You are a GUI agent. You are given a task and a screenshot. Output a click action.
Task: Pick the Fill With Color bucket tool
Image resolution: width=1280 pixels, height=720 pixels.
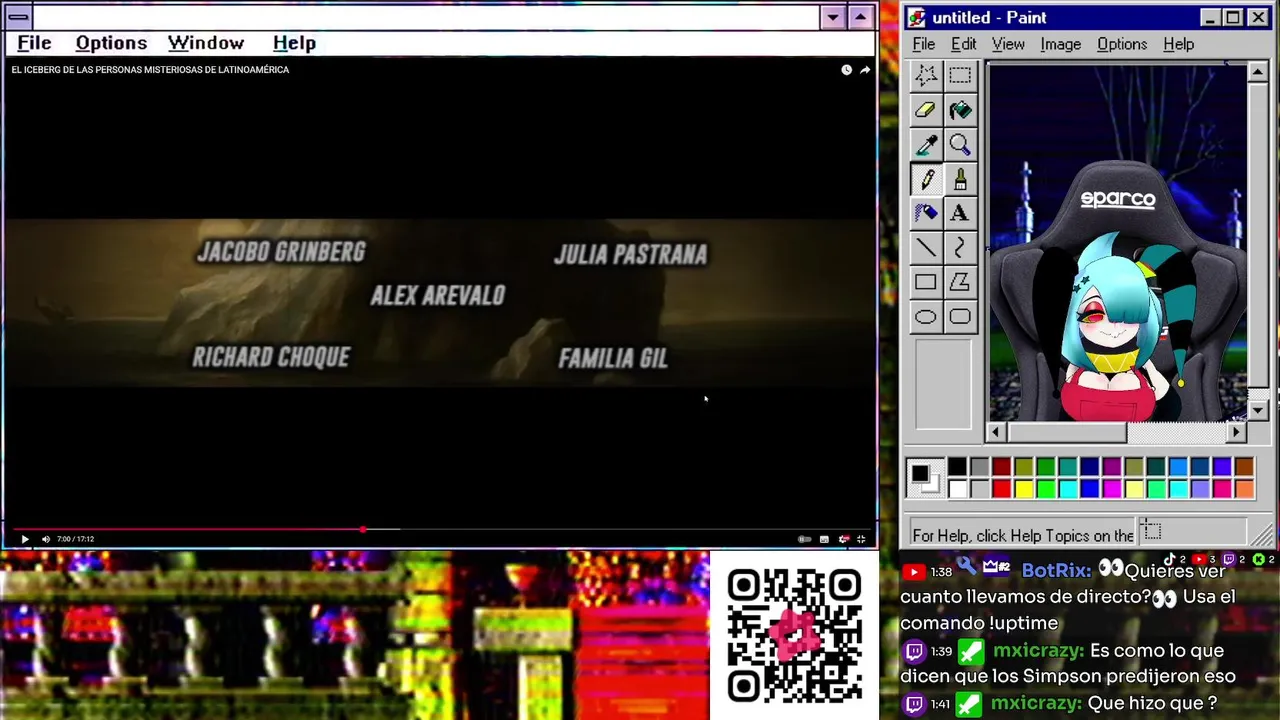[960, 110]
